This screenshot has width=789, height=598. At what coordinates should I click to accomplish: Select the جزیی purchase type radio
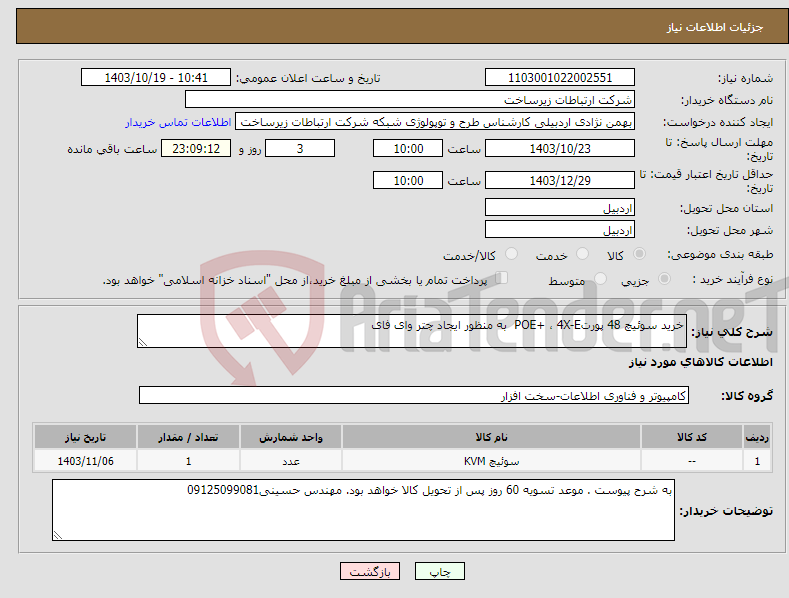pyautogui.click(x=664, y=278)
